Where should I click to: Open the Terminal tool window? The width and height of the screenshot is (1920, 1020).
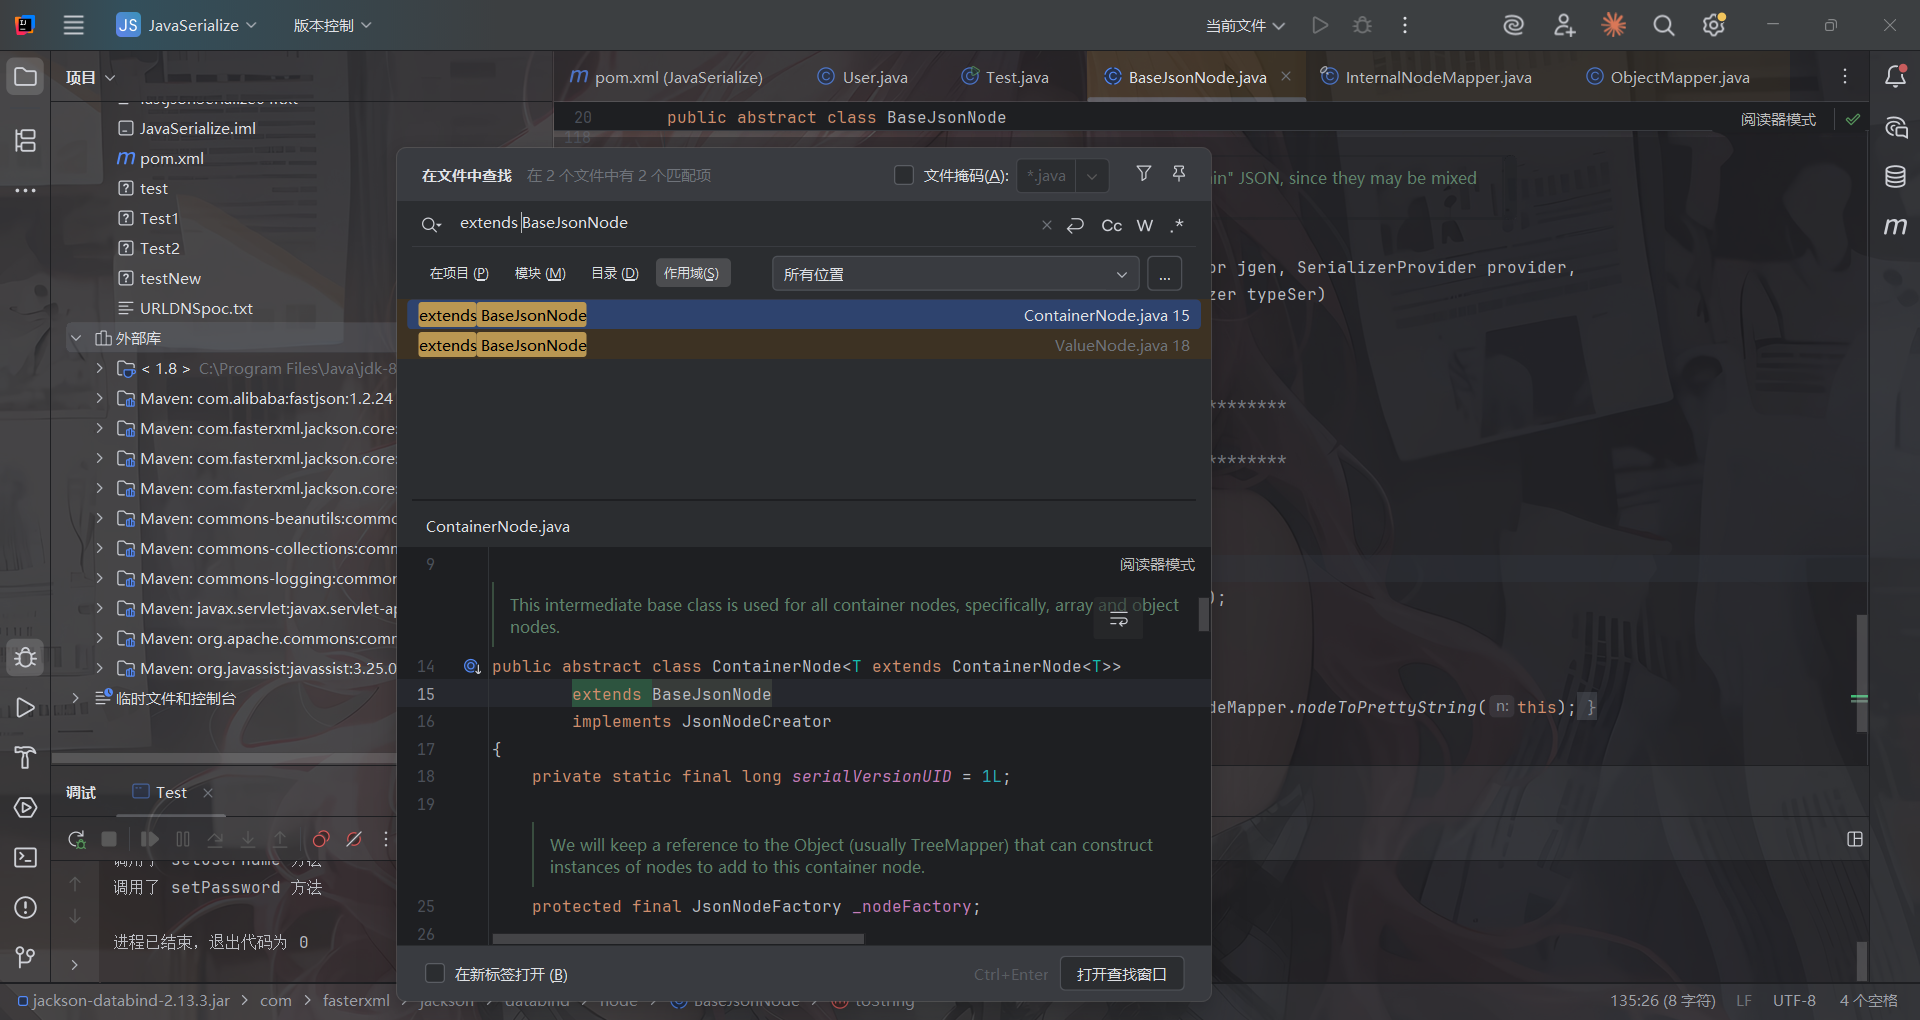(x=26, y=858)
